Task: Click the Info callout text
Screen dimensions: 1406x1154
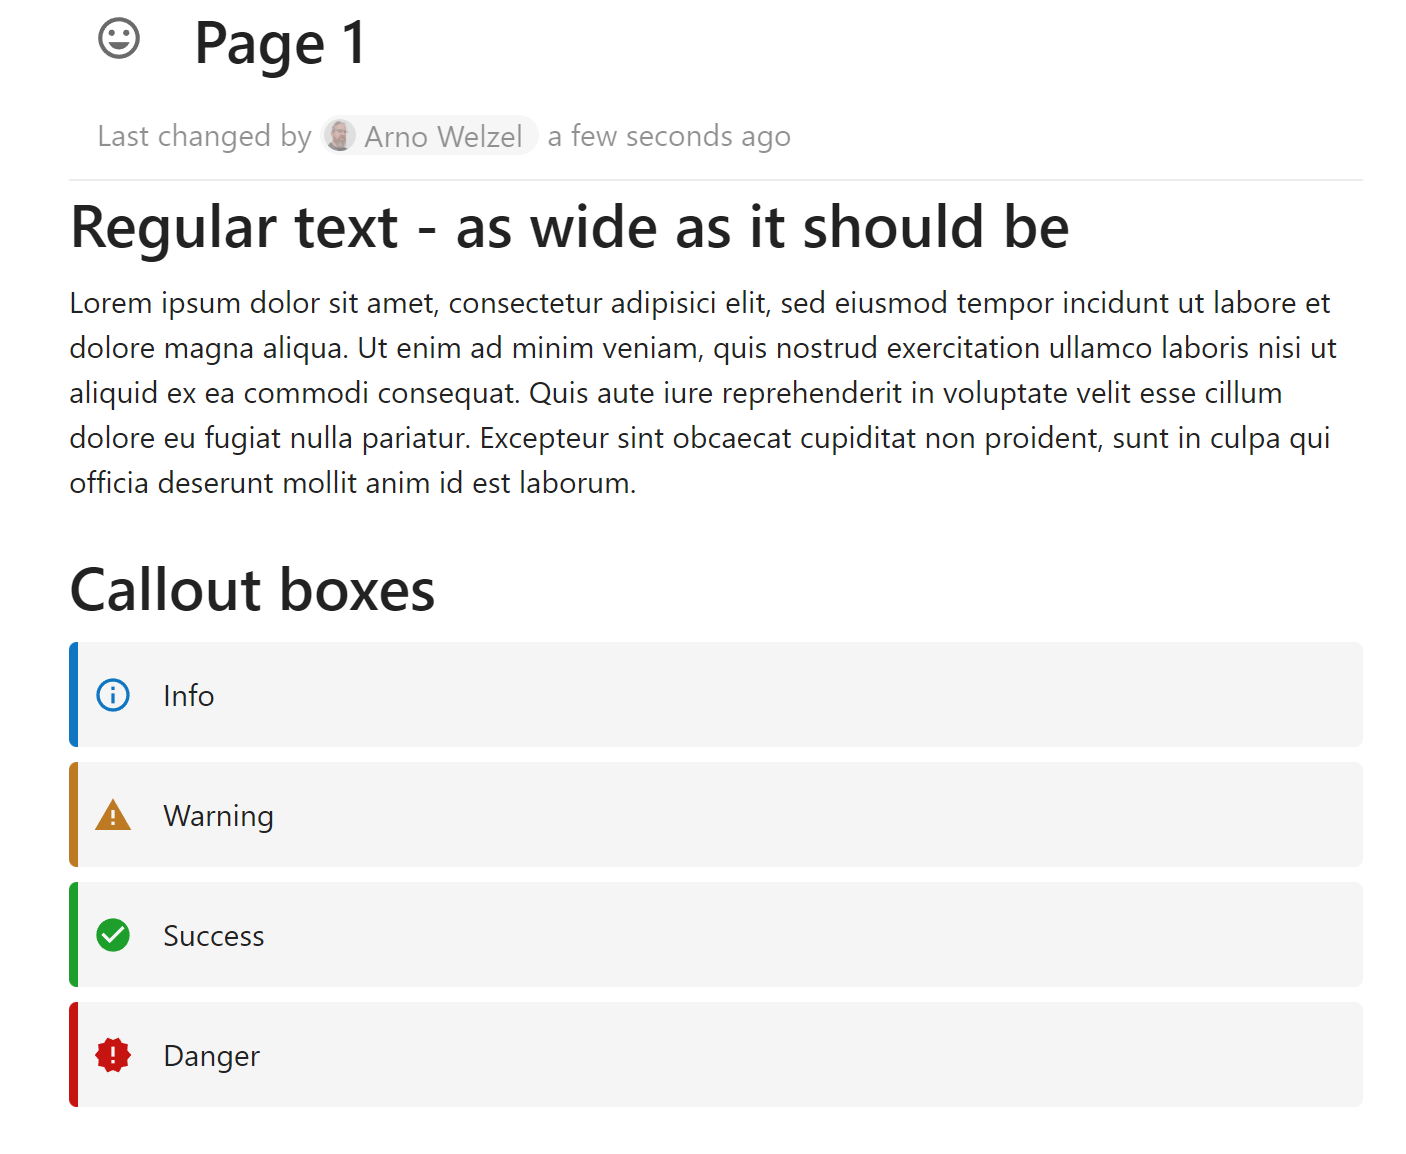Action: click(189, 696)
